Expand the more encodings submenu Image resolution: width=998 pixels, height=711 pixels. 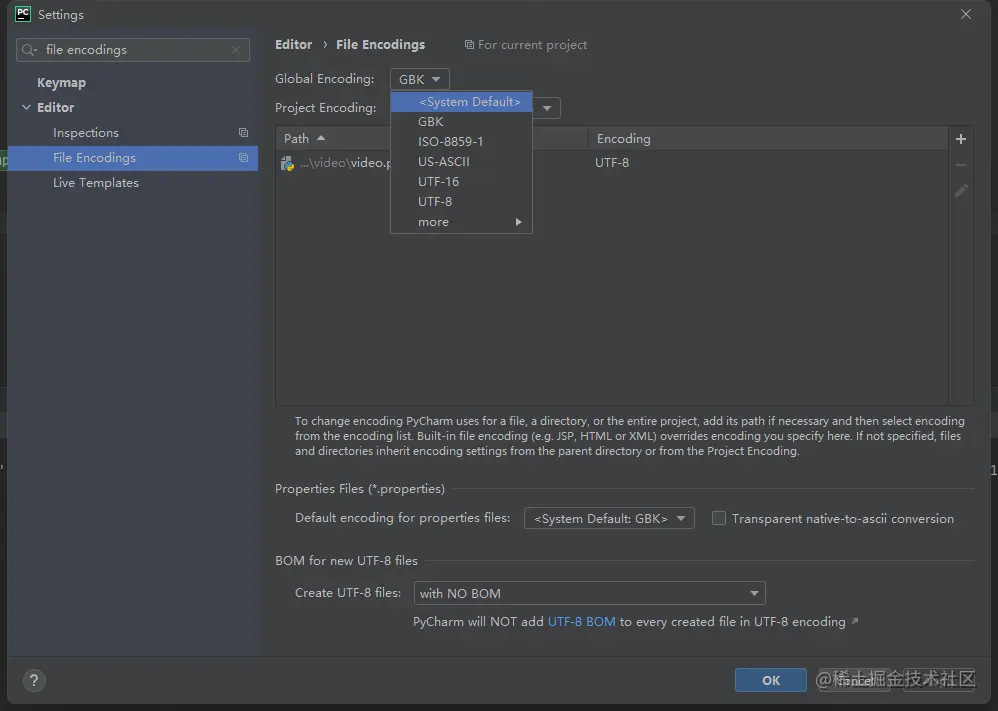click(x=461, y=222)
